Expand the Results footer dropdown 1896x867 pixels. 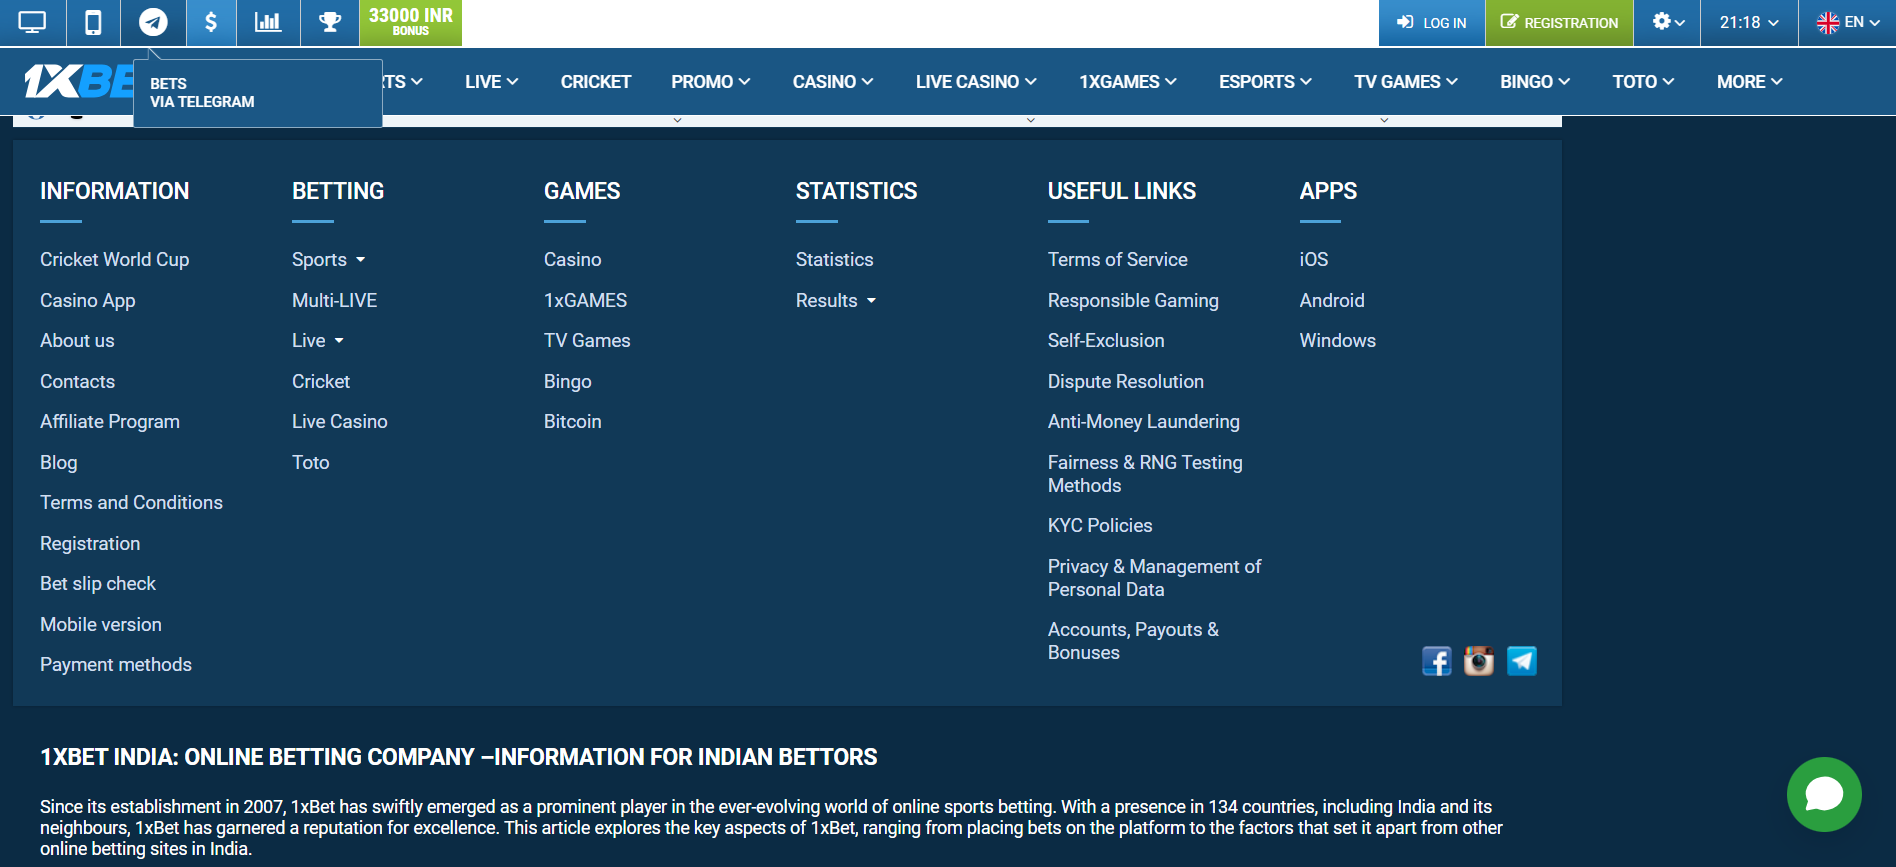tap(836, 300)
